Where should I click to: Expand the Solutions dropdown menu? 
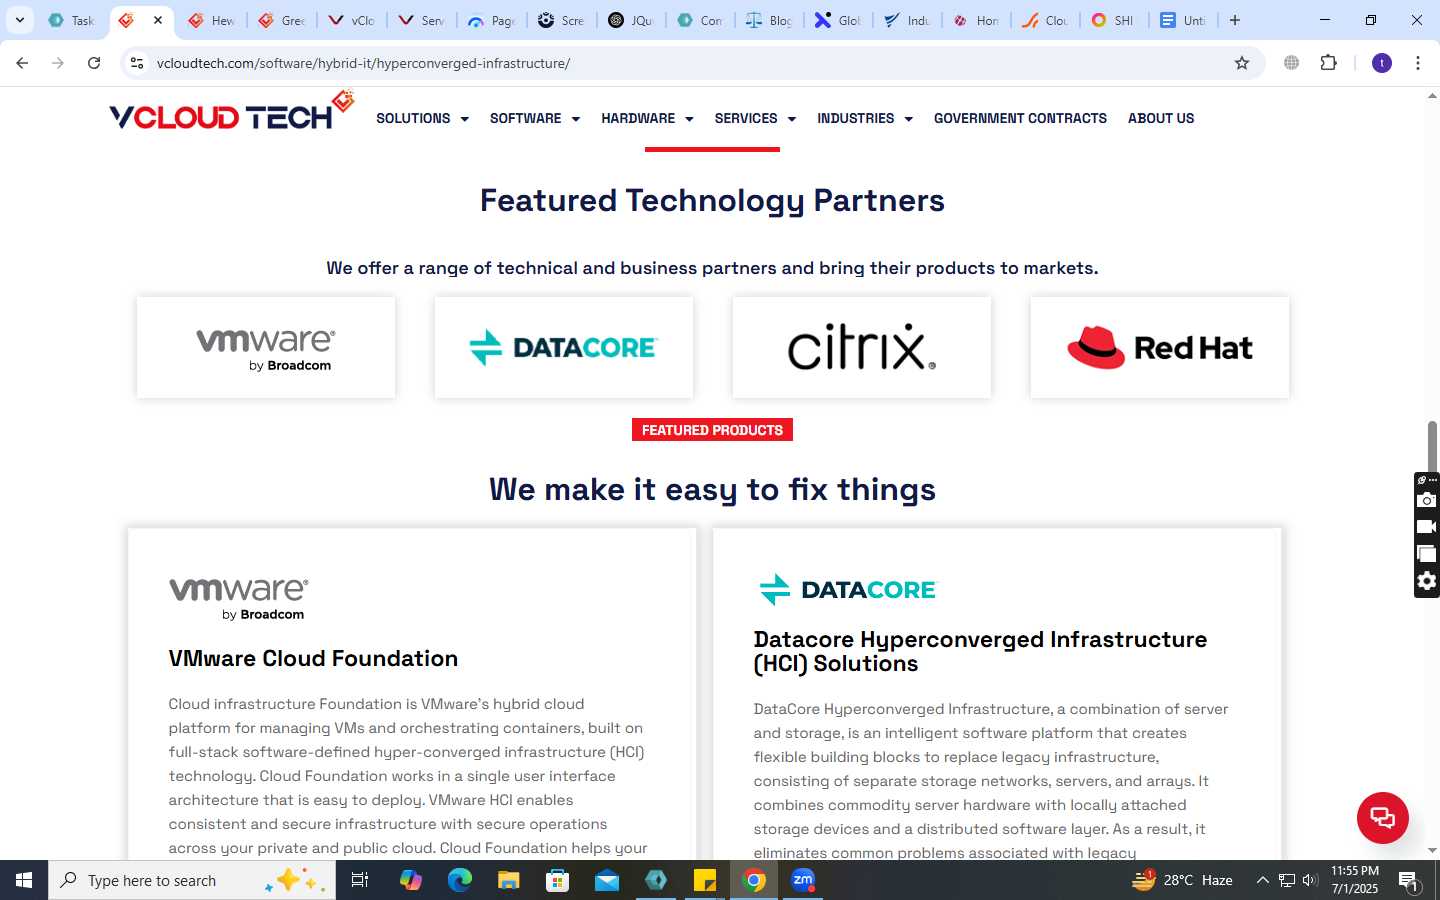tap(422, 118)
